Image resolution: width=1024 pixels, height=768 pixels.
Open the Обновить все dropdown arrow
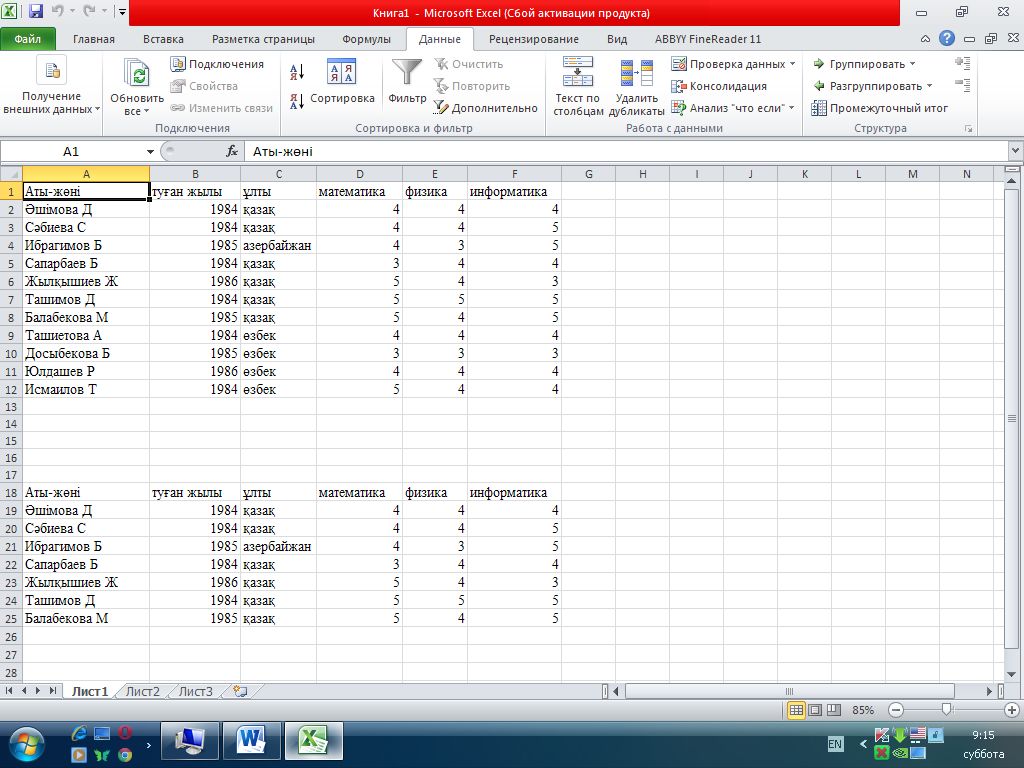tap(146, 112)
